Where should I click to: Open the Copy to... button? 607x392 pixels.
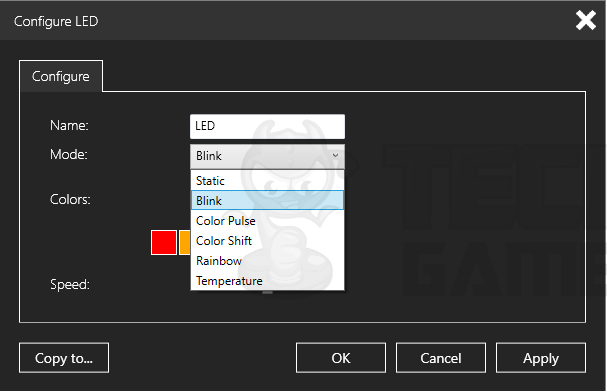point(64,358)
